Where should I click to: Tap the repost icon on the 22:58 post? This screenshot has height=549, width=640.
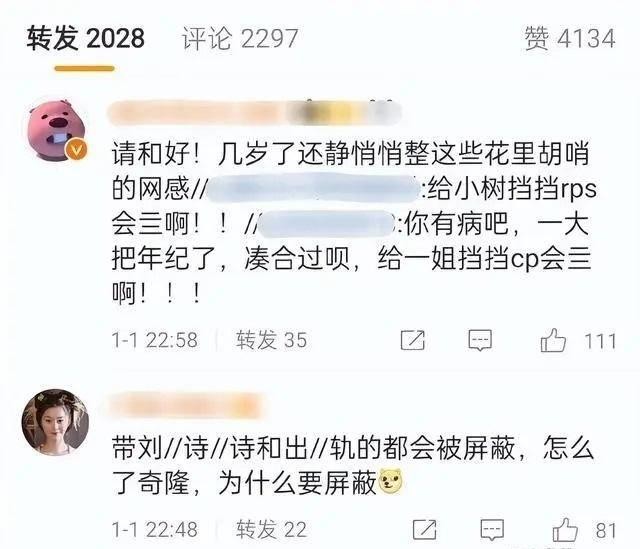(413, 340)
